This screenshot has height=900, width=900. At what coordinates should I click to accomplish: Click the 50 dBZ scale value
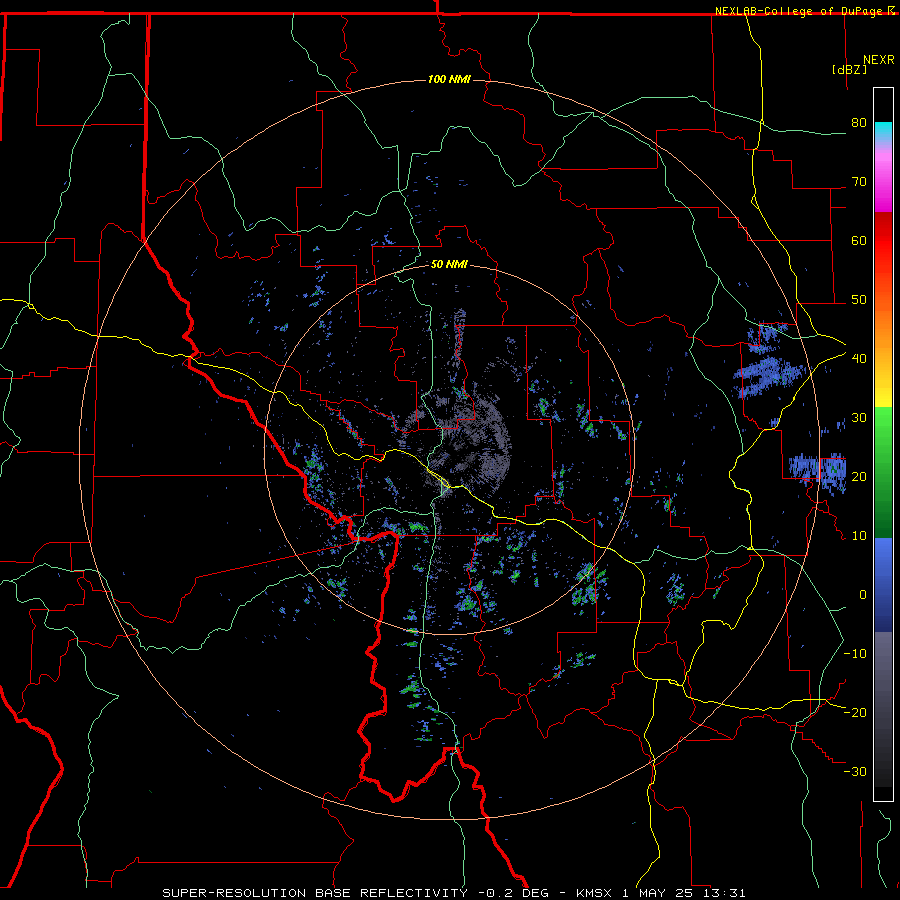(x=859, y=300)
